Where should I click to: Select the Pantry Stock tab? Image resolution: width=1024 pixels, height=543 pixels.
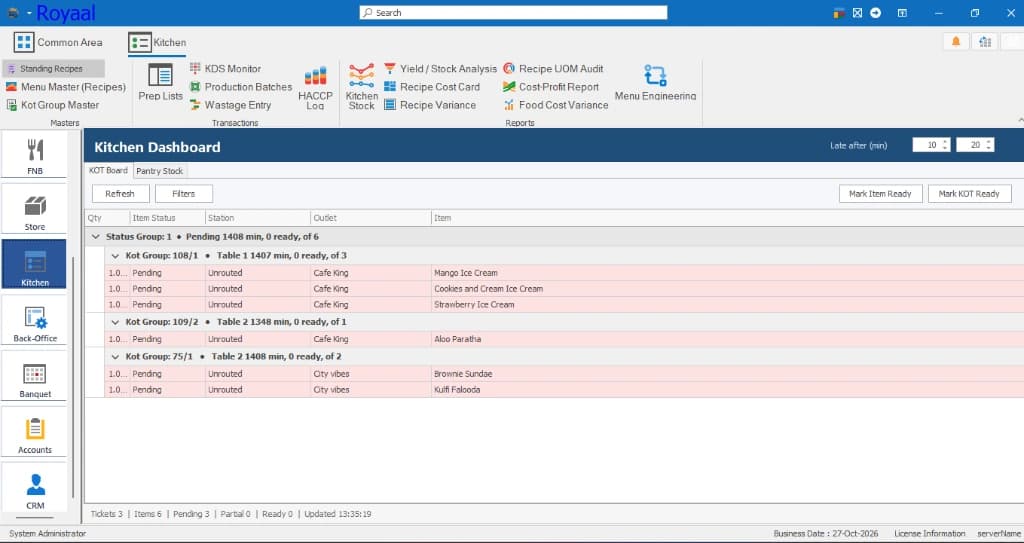point(160,171)
